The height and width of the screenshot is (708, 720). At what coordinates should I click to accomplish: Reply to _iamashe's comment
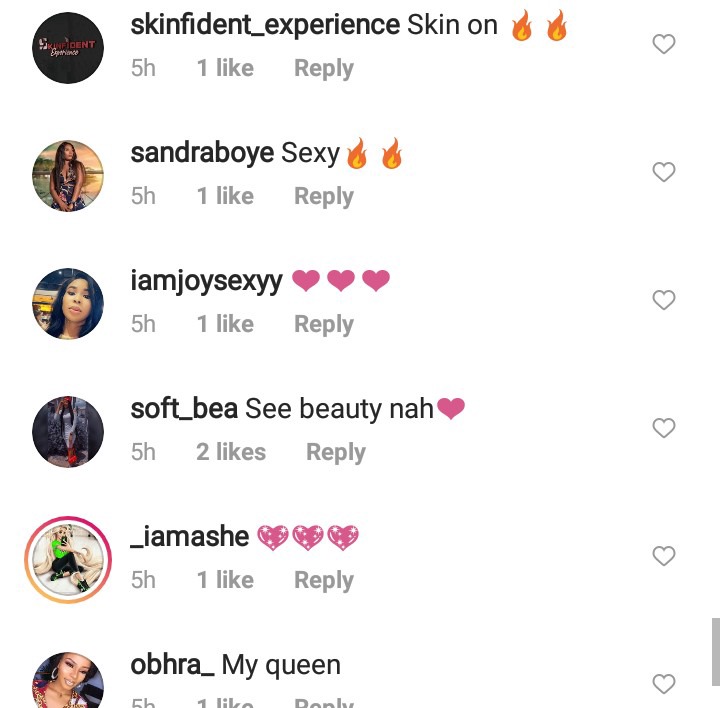point(324,580)
